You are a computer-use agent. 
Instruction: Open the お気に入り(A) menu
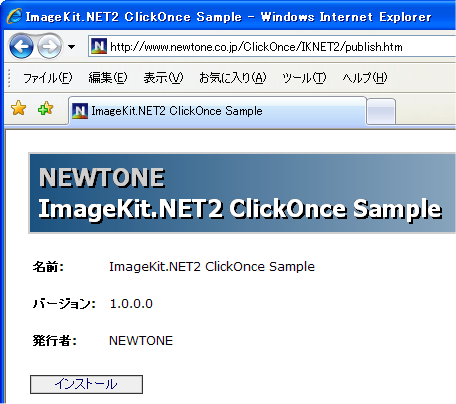tap(233, 78)
